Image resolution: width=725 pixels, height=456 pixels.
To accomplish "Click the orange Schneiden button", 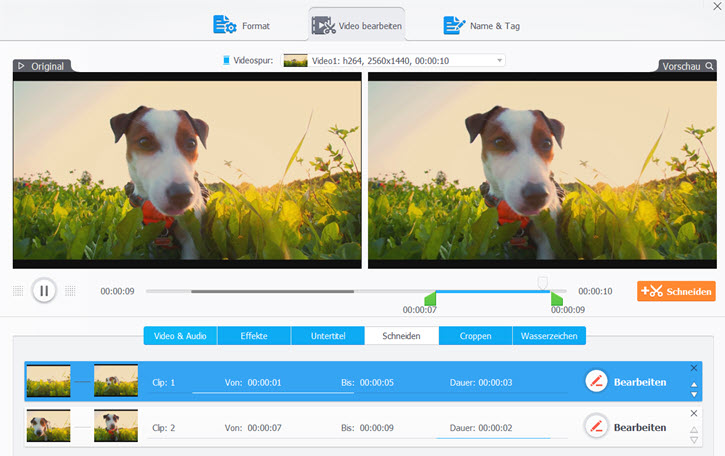I will (x=676, y=291).
